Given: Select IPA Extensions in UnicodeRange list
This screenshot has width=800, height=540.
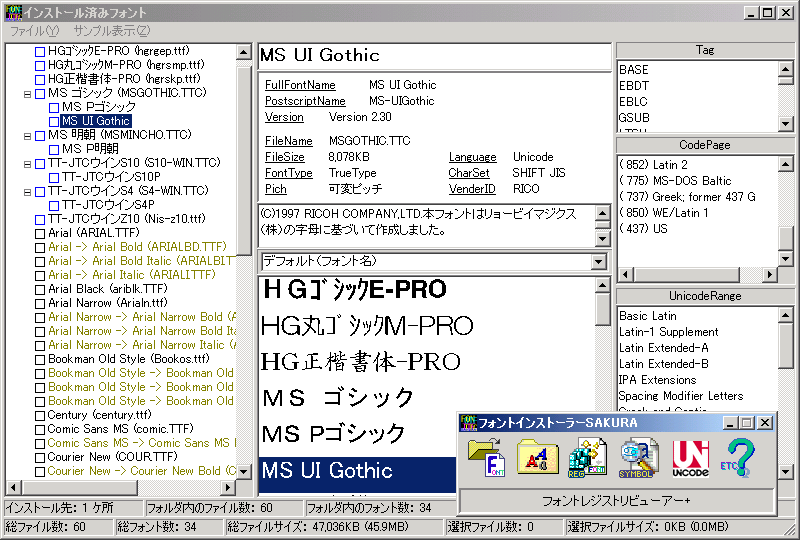Looking at the screenshot, I should (x=657, y=380).
